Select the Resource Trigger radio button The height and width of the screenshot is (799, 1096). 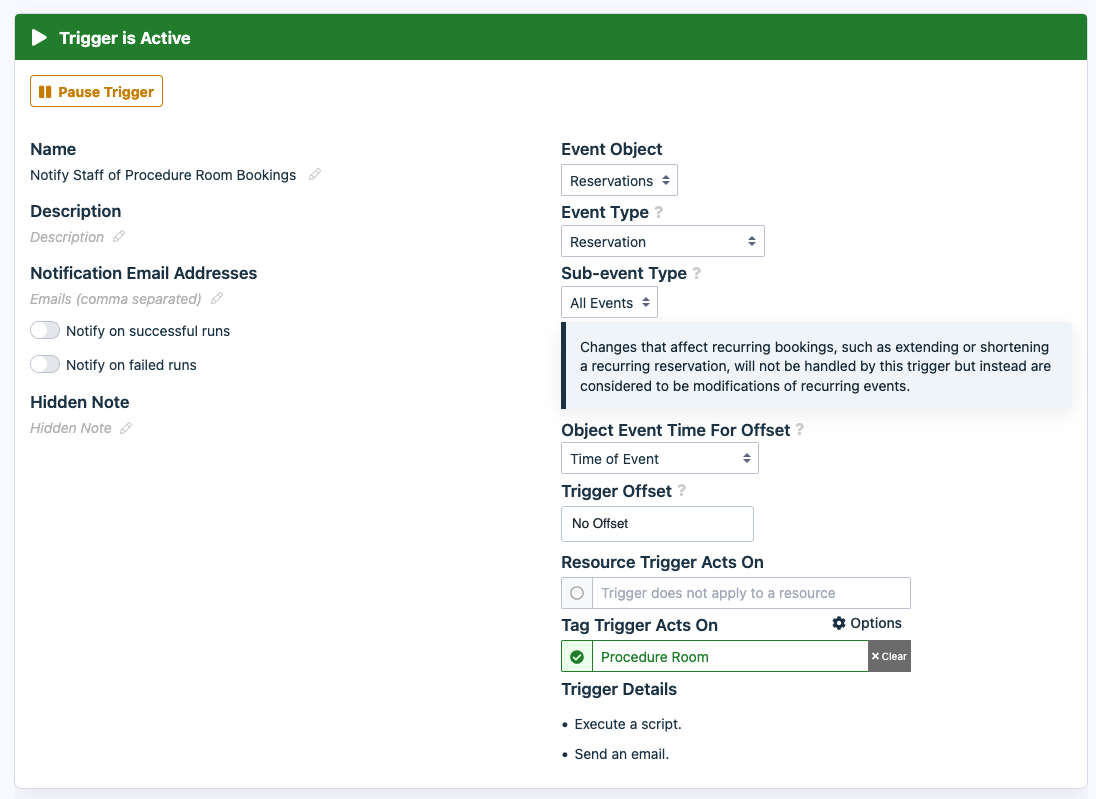tap(576, 592)
